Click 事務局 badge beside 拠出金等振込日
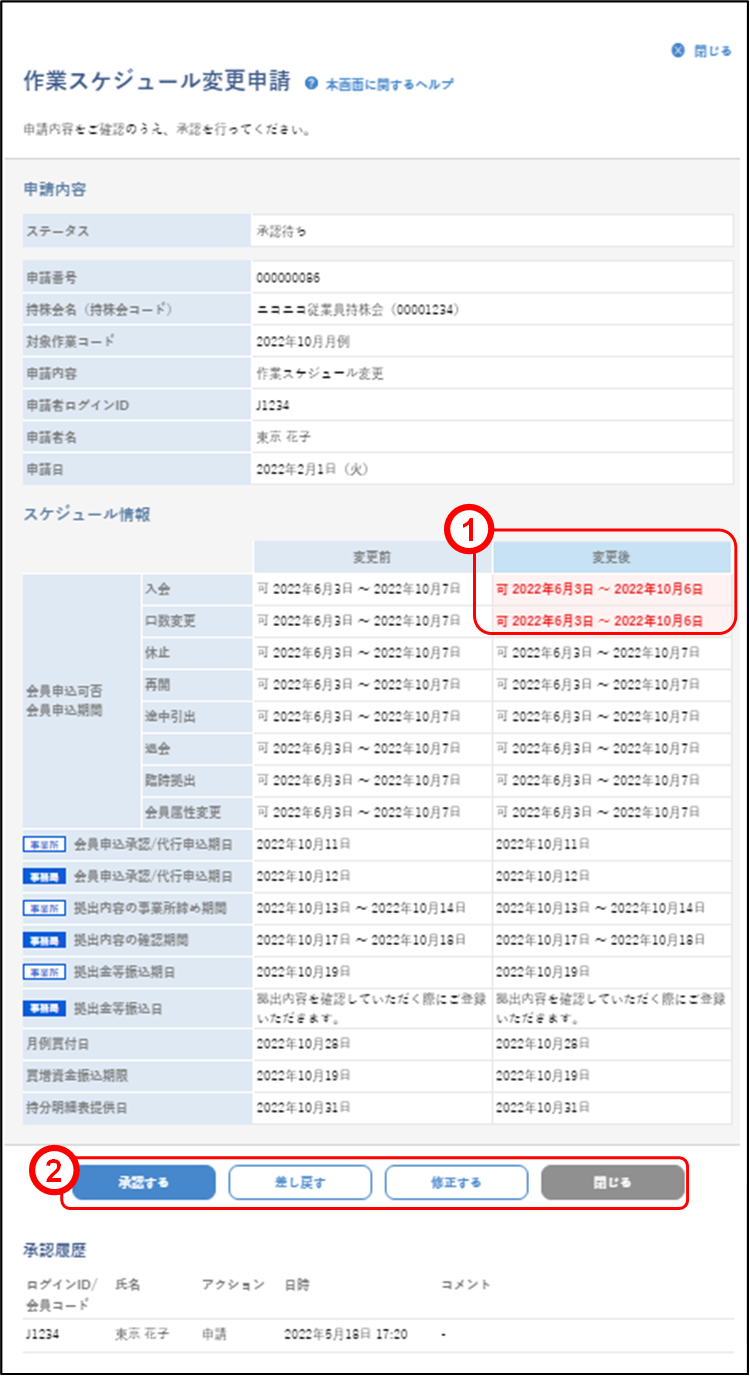This screenshot has width=750, height=1376. [x=44, y=1007]
